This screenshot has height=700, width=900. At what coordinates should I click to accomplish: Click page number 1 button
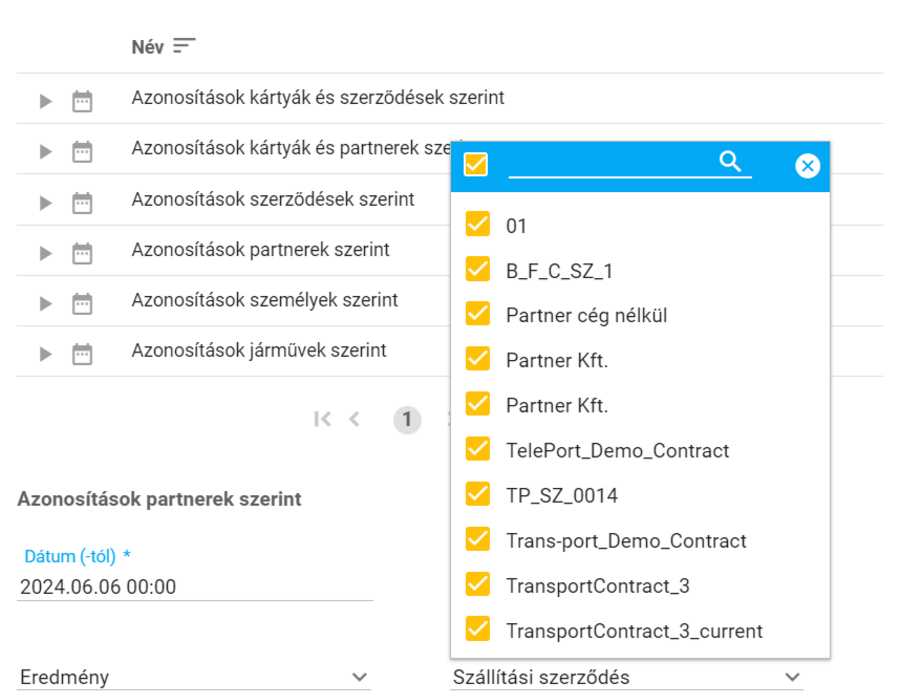pyautogui.click(x=407, y=419)
